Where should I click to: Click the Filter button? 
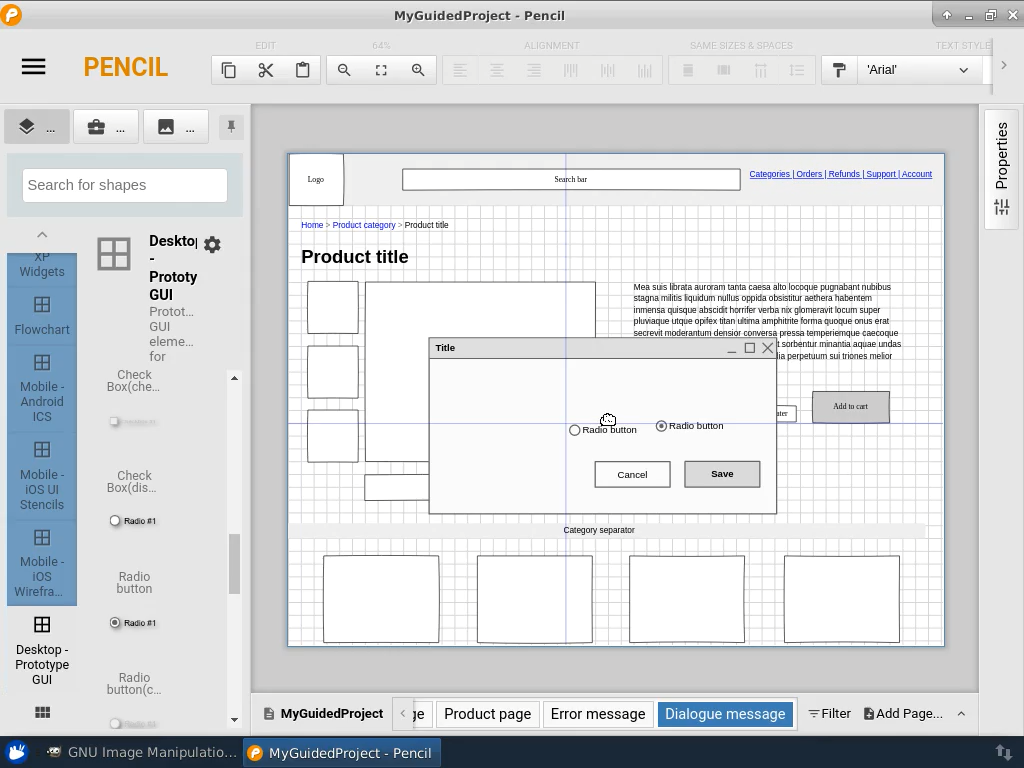tap(829, 714)
